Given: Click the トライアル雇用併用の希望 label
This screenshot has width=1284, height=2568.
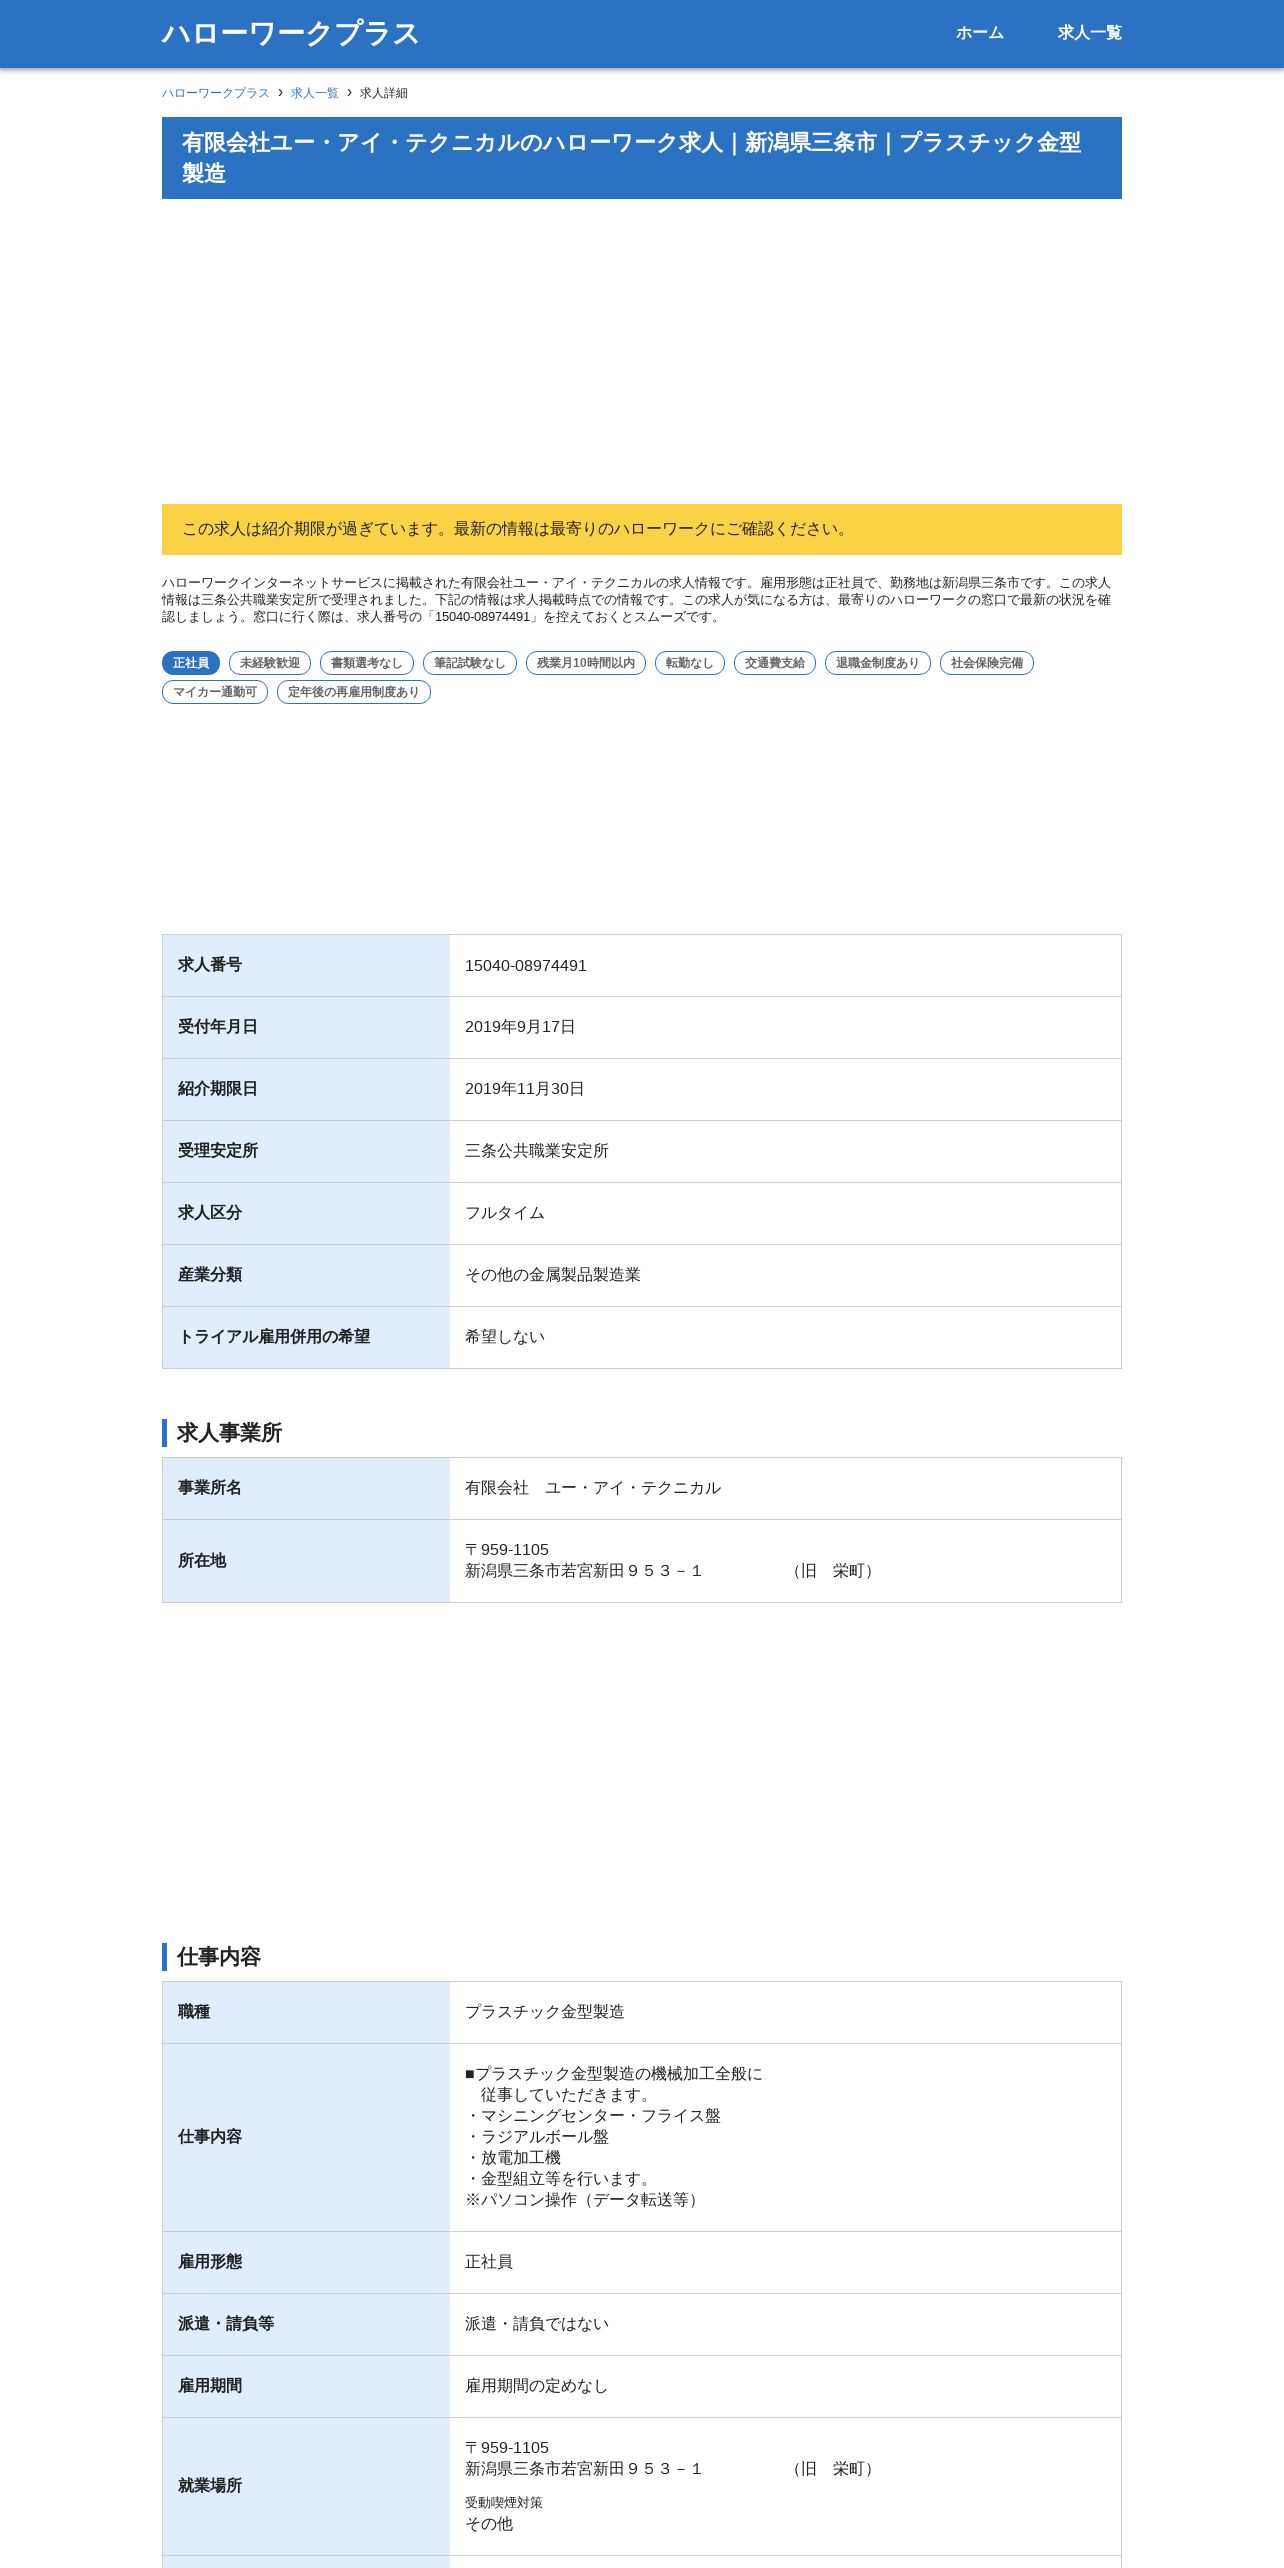Looking at the screenshot, I should pyautogui.click(x=274, y=1338).
